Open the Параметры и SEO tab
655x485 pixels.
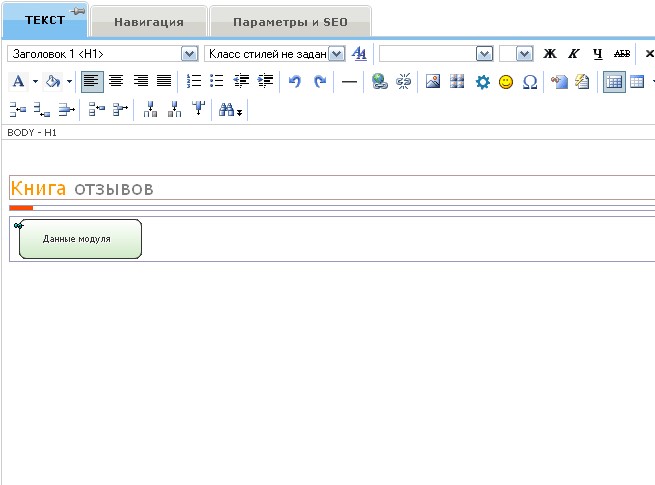(289, 21)
